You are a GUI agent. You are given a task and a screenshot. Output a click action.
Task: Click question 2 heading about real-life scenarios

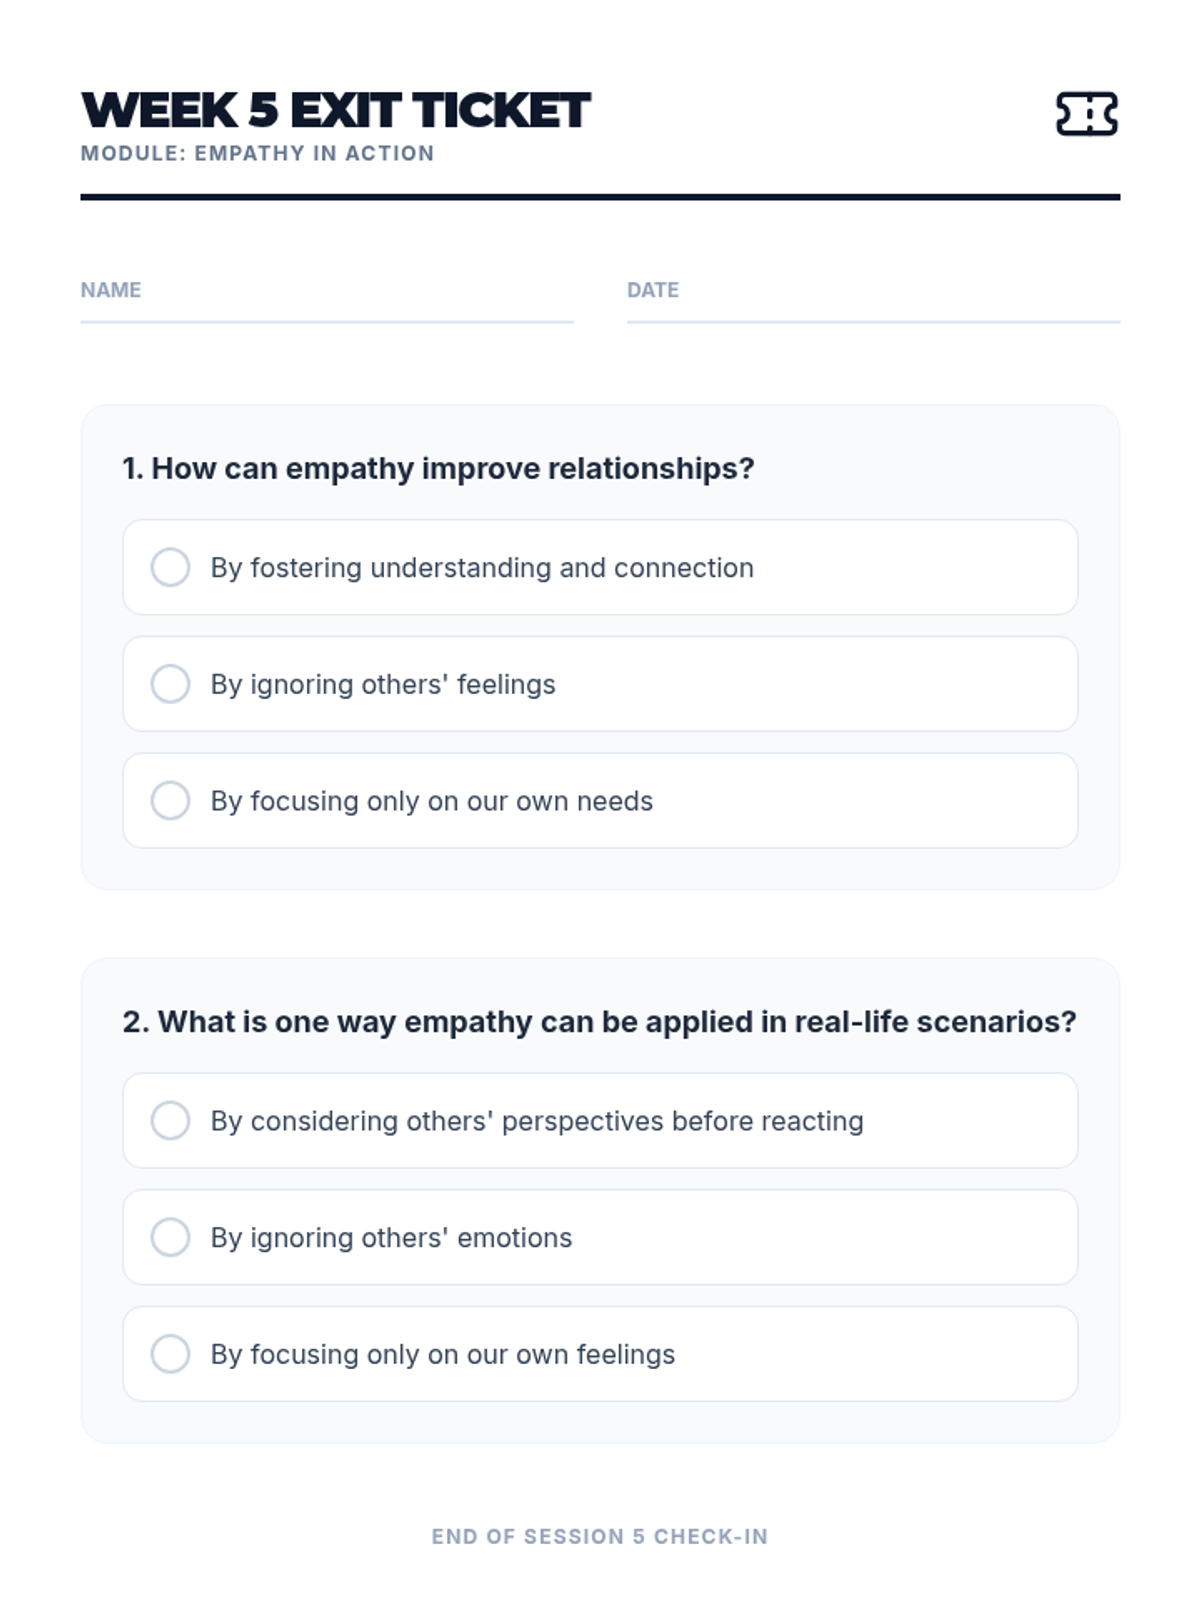[599, 1022]
